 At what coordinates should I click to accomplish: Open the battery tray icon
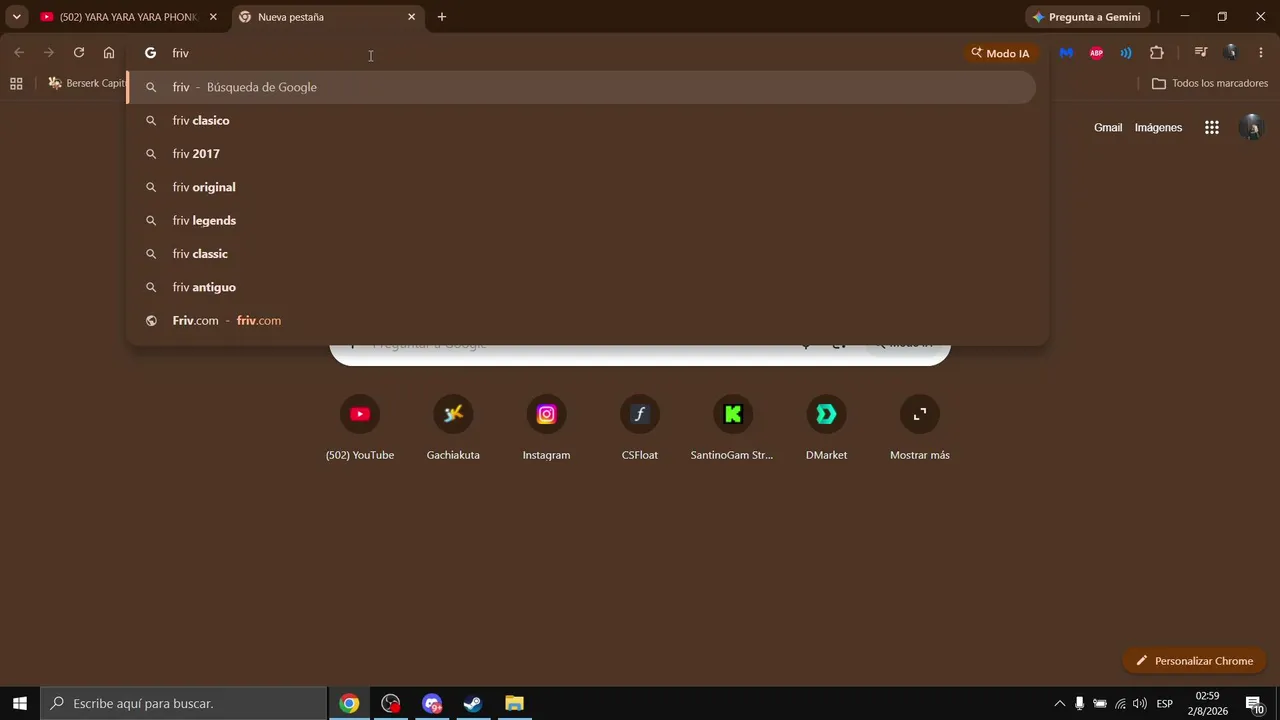click(x=1100, y=704)
